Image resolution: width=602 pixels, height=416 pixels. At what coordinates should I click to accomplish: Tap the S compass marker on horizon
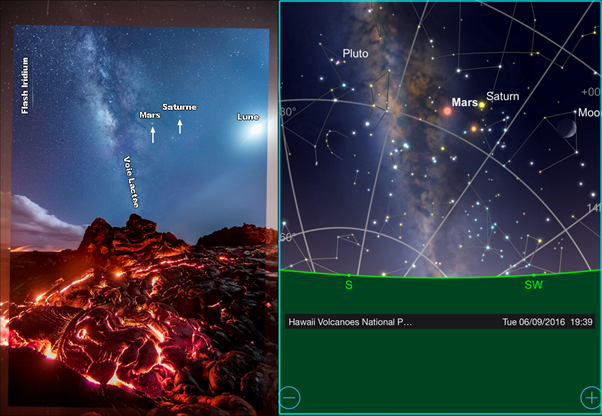349,284
